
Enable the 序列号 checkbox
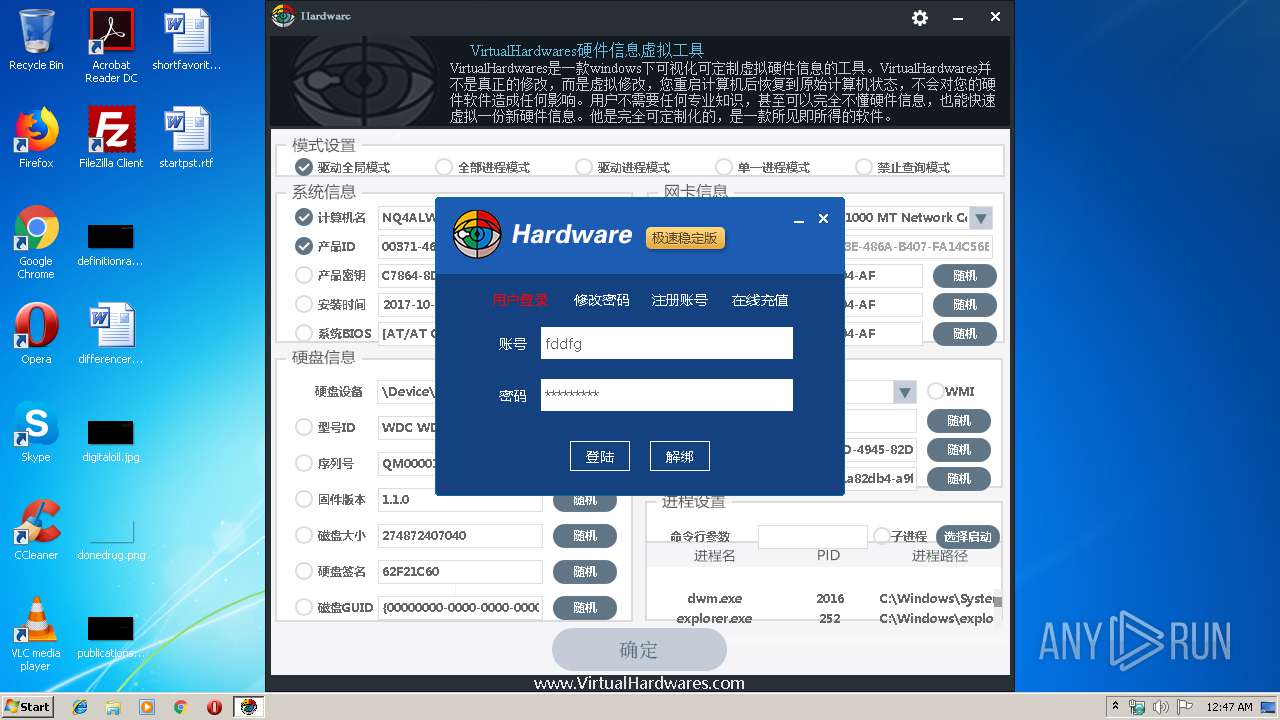[x=304, y=463]
